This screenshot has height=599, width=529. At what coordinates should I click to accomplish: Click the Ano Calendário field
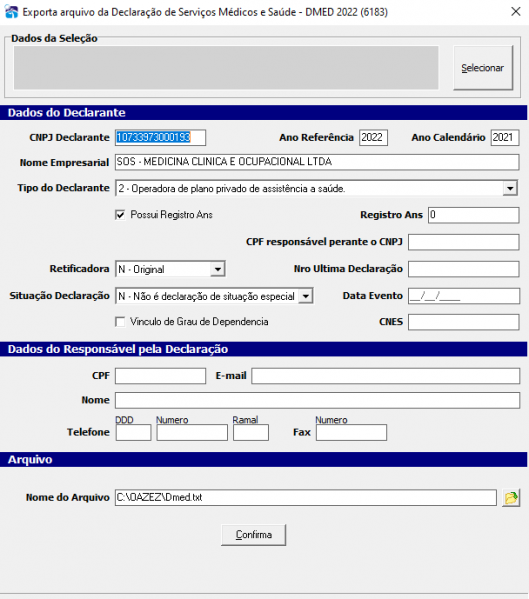(x=505, y=138)
